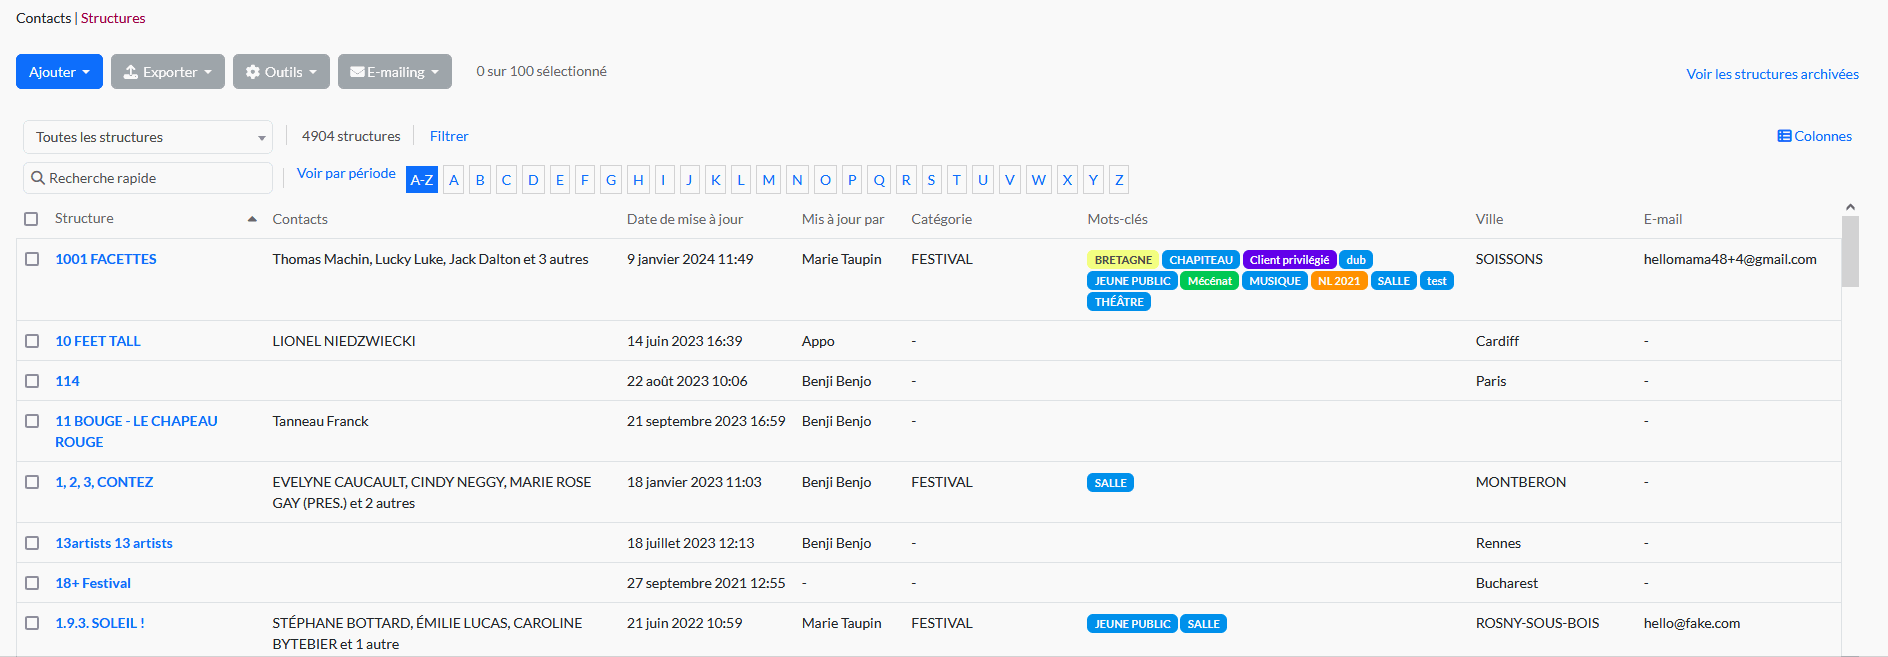1888x657 pixels.
Task: Open the Ajouter dropdown menu
Action: coord(59,72)
